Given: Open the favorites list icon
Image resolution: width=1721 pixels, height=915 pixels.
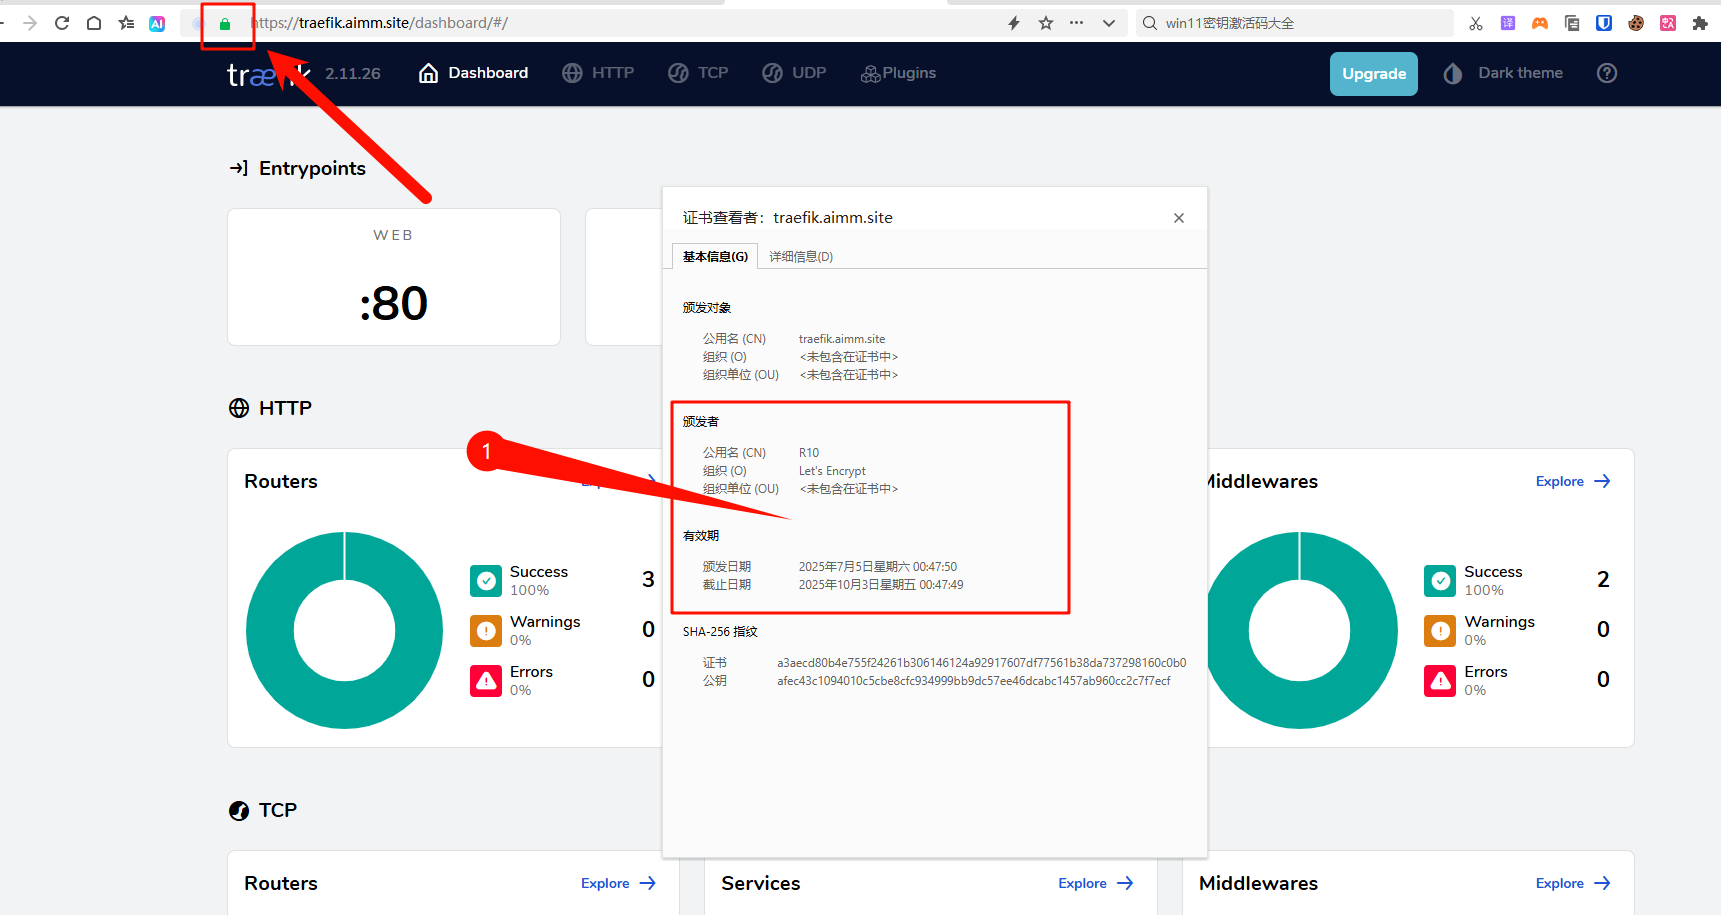Looking at the screenshot, I should (x=126, y=23).
